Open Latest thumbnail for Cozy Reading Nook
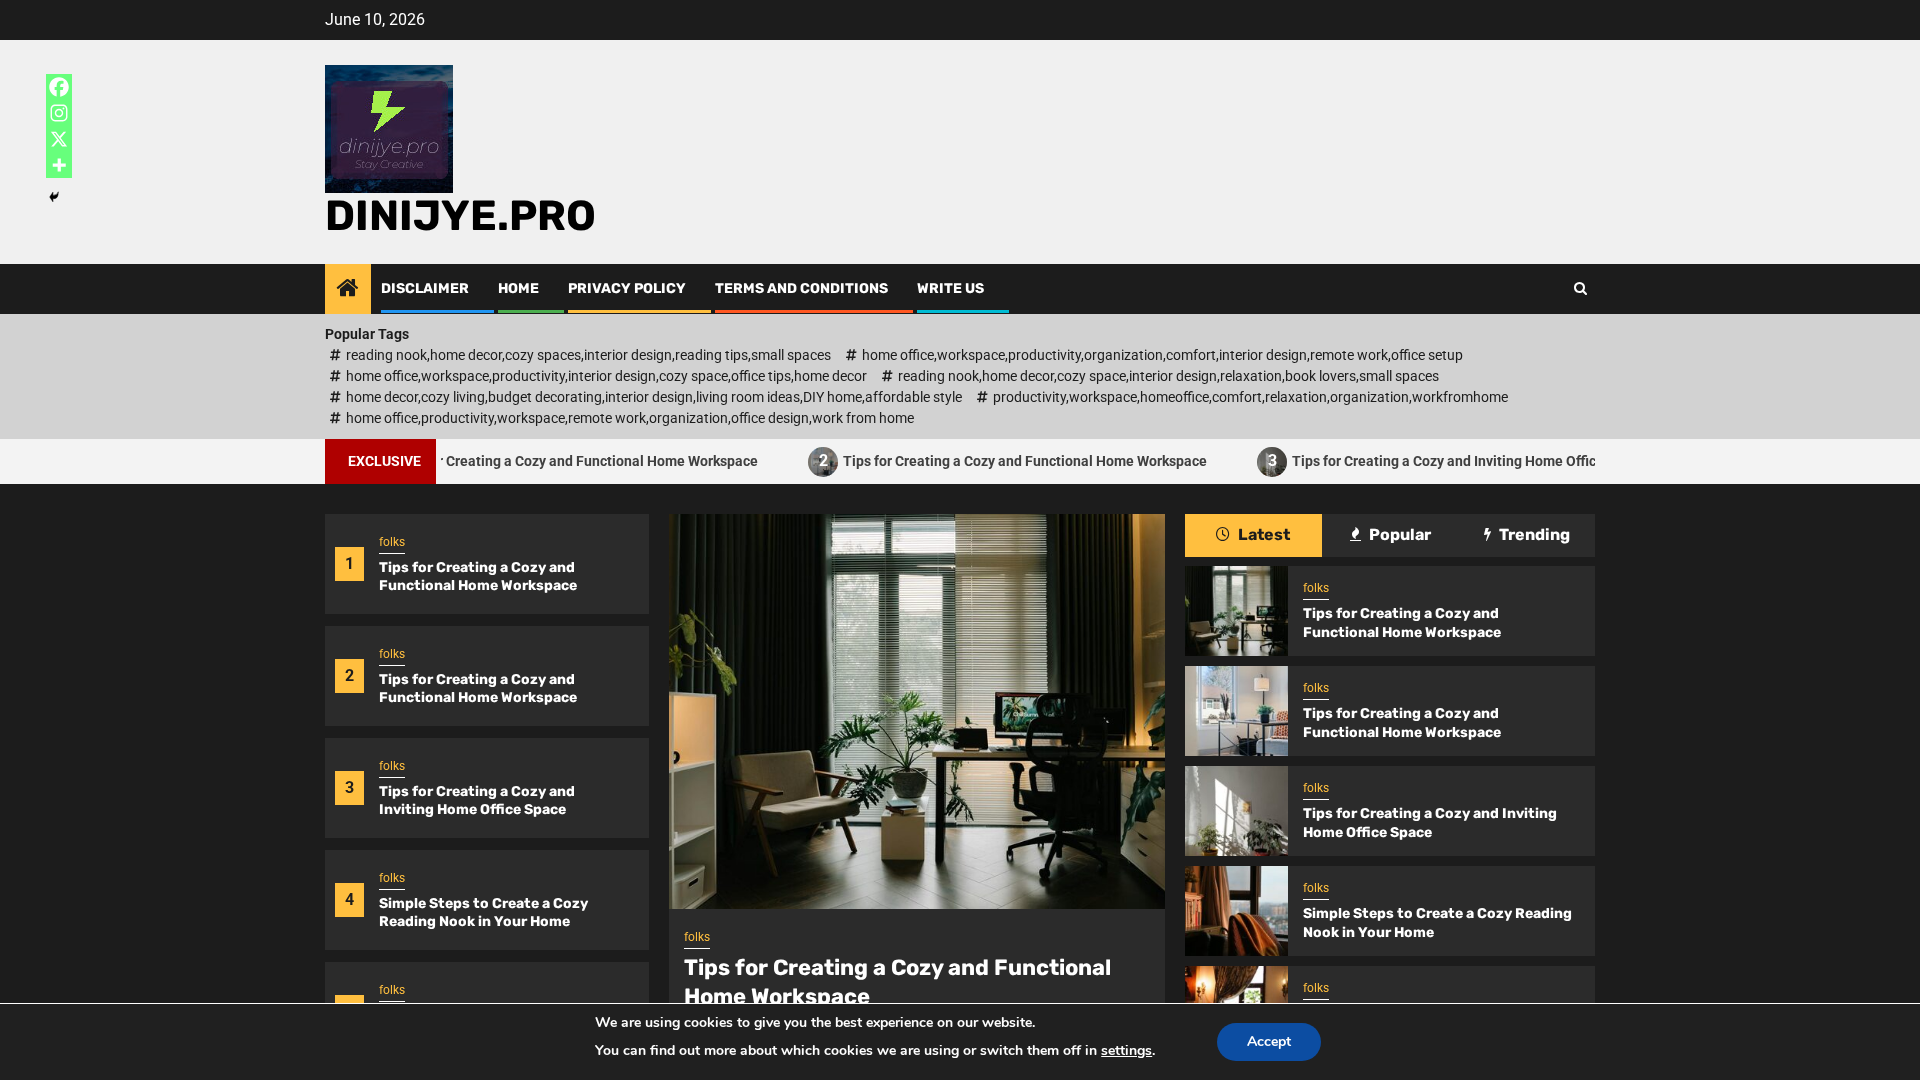The height and width of the screenshot is (1080, 1920). point(1236,911)
